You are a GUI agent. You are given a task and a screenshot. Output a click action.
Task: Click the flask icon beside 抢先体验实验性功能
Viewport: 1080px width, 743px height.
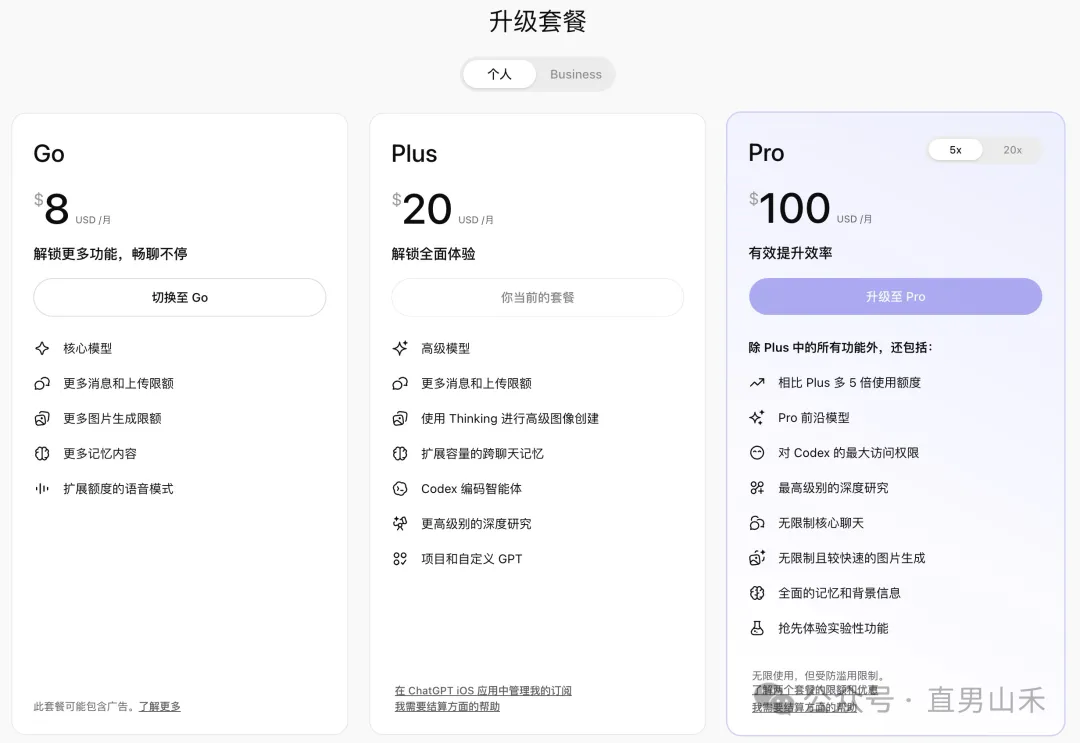(x=757, y=629)
